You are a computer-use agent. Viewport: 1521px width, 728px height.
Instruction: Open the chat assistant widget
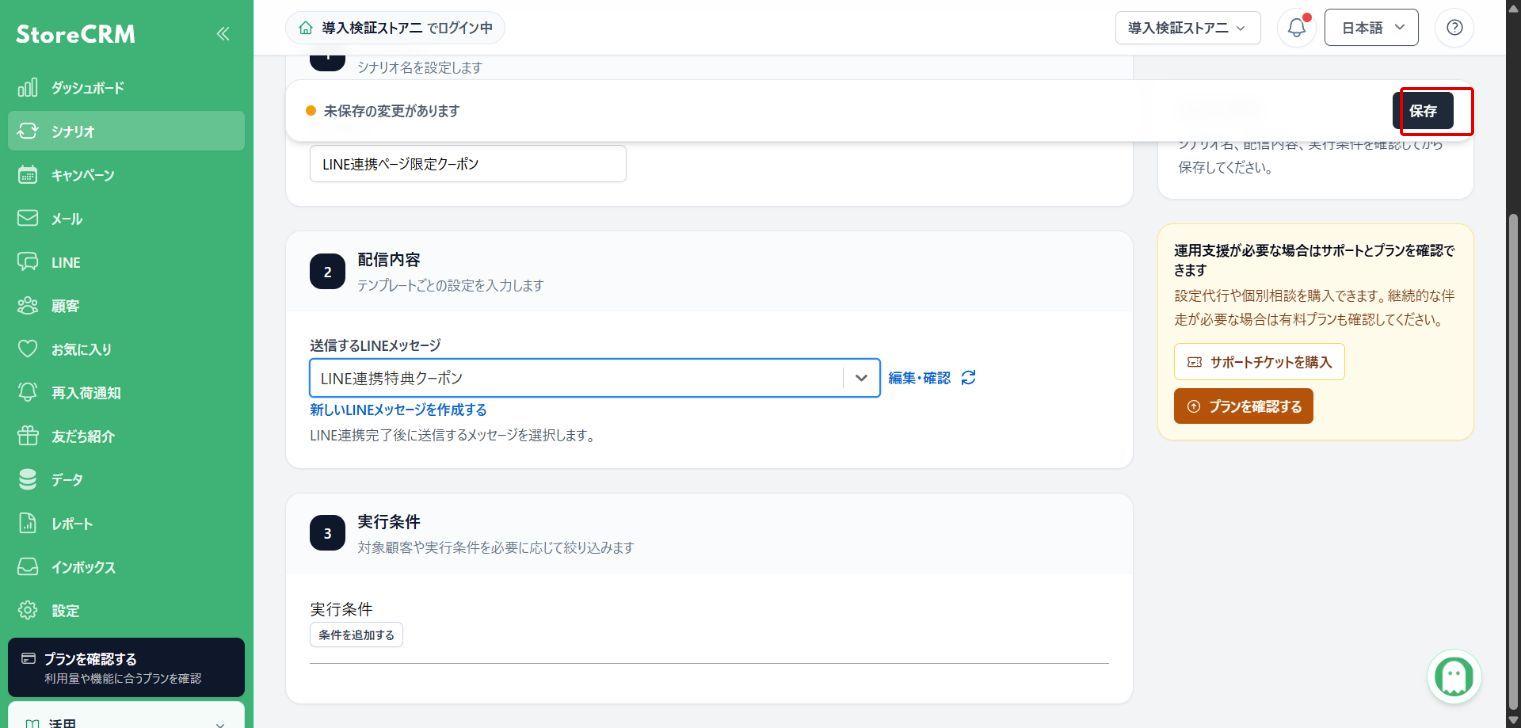tap(1453, 677)
